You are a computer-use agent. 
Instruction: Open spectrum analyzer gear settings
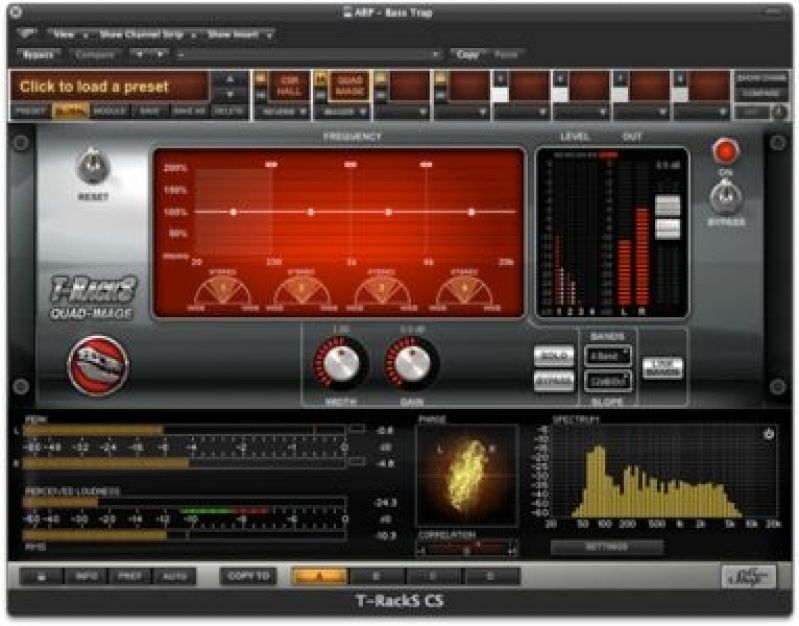pyautogui.click(x=768, y=434)
